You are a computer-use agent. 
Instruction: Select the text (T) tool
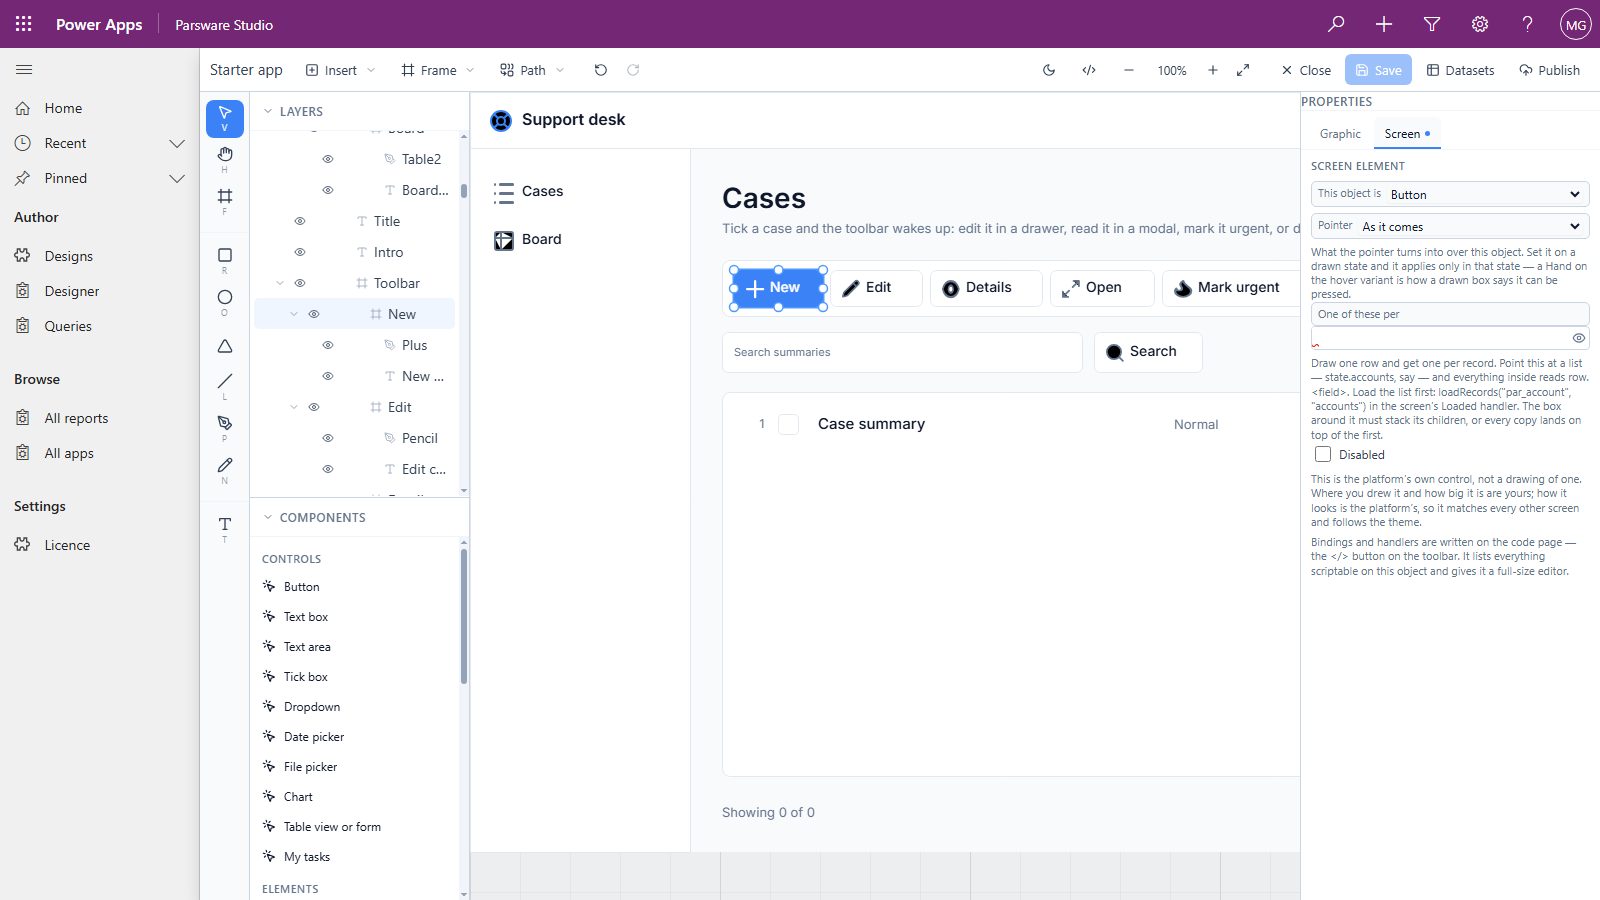coord(225,529)
